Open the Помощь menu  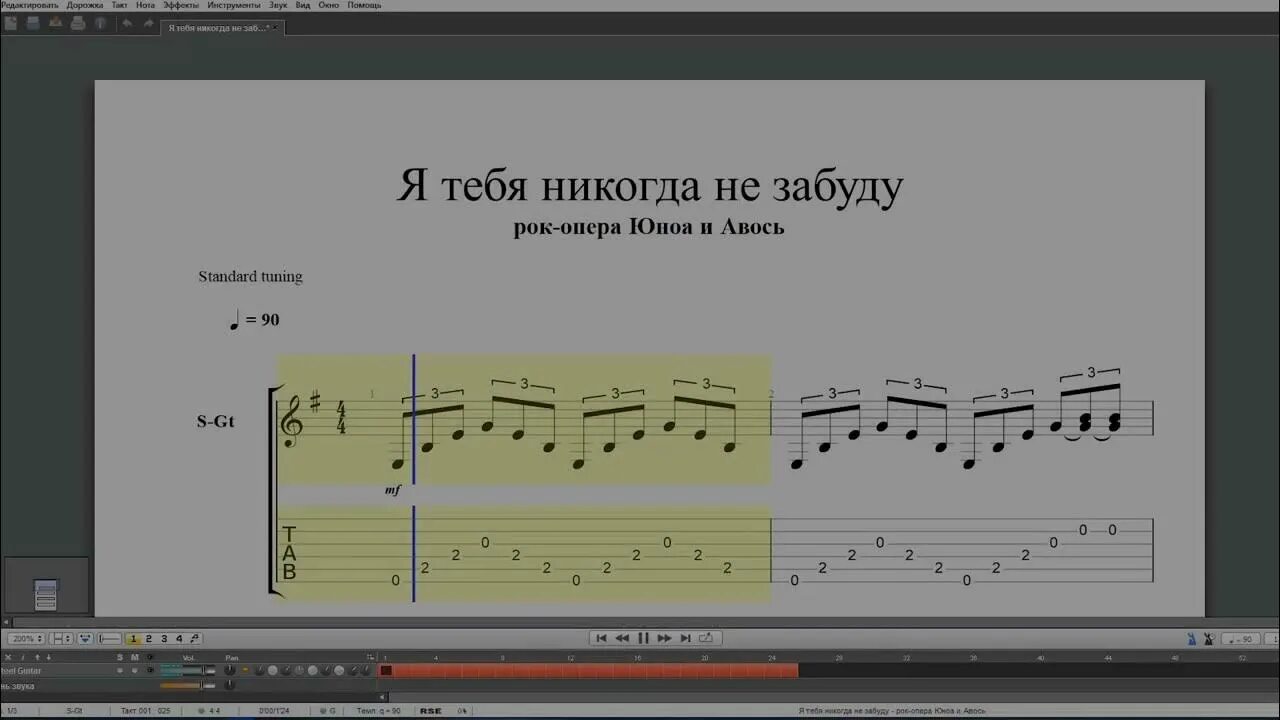364,5
